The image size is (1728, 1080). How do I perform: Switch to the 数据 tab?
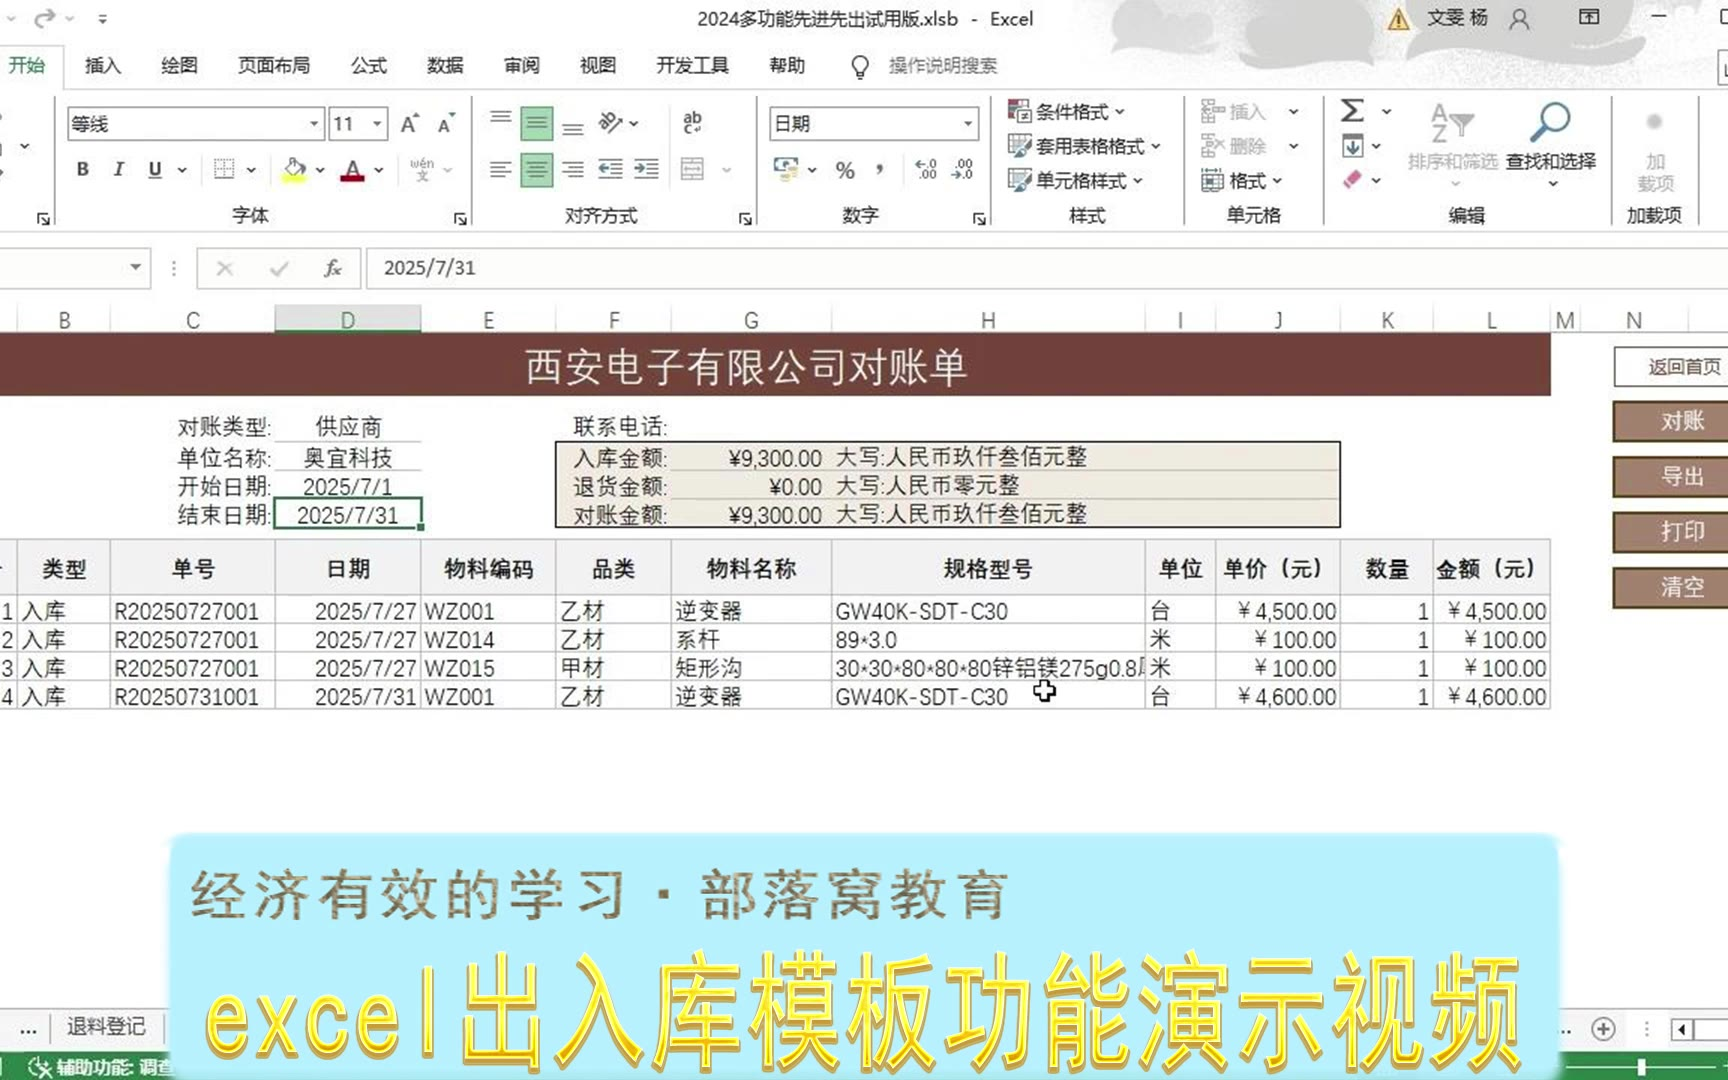click(x=445, y=66)
